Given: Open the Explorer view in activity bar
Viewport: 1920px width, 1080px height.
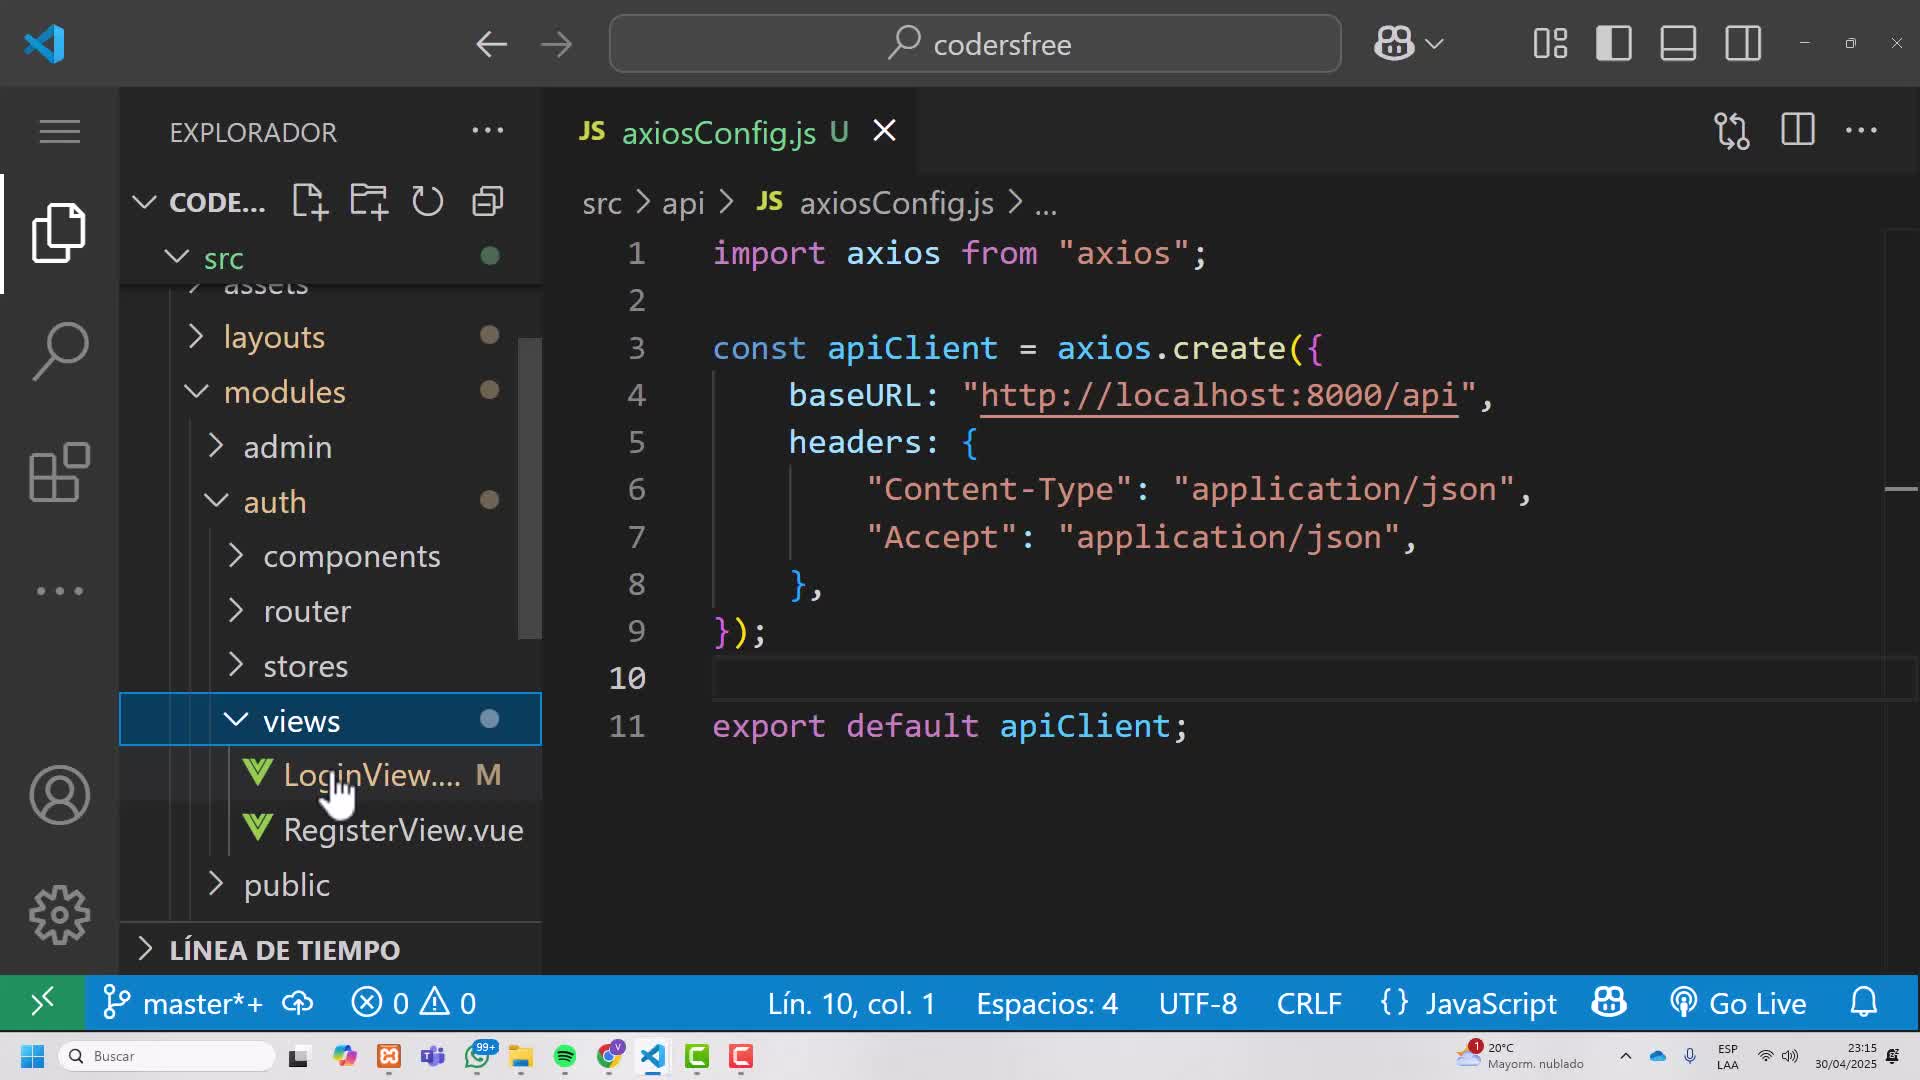Looking at the screenshot, I should point(59,233).
